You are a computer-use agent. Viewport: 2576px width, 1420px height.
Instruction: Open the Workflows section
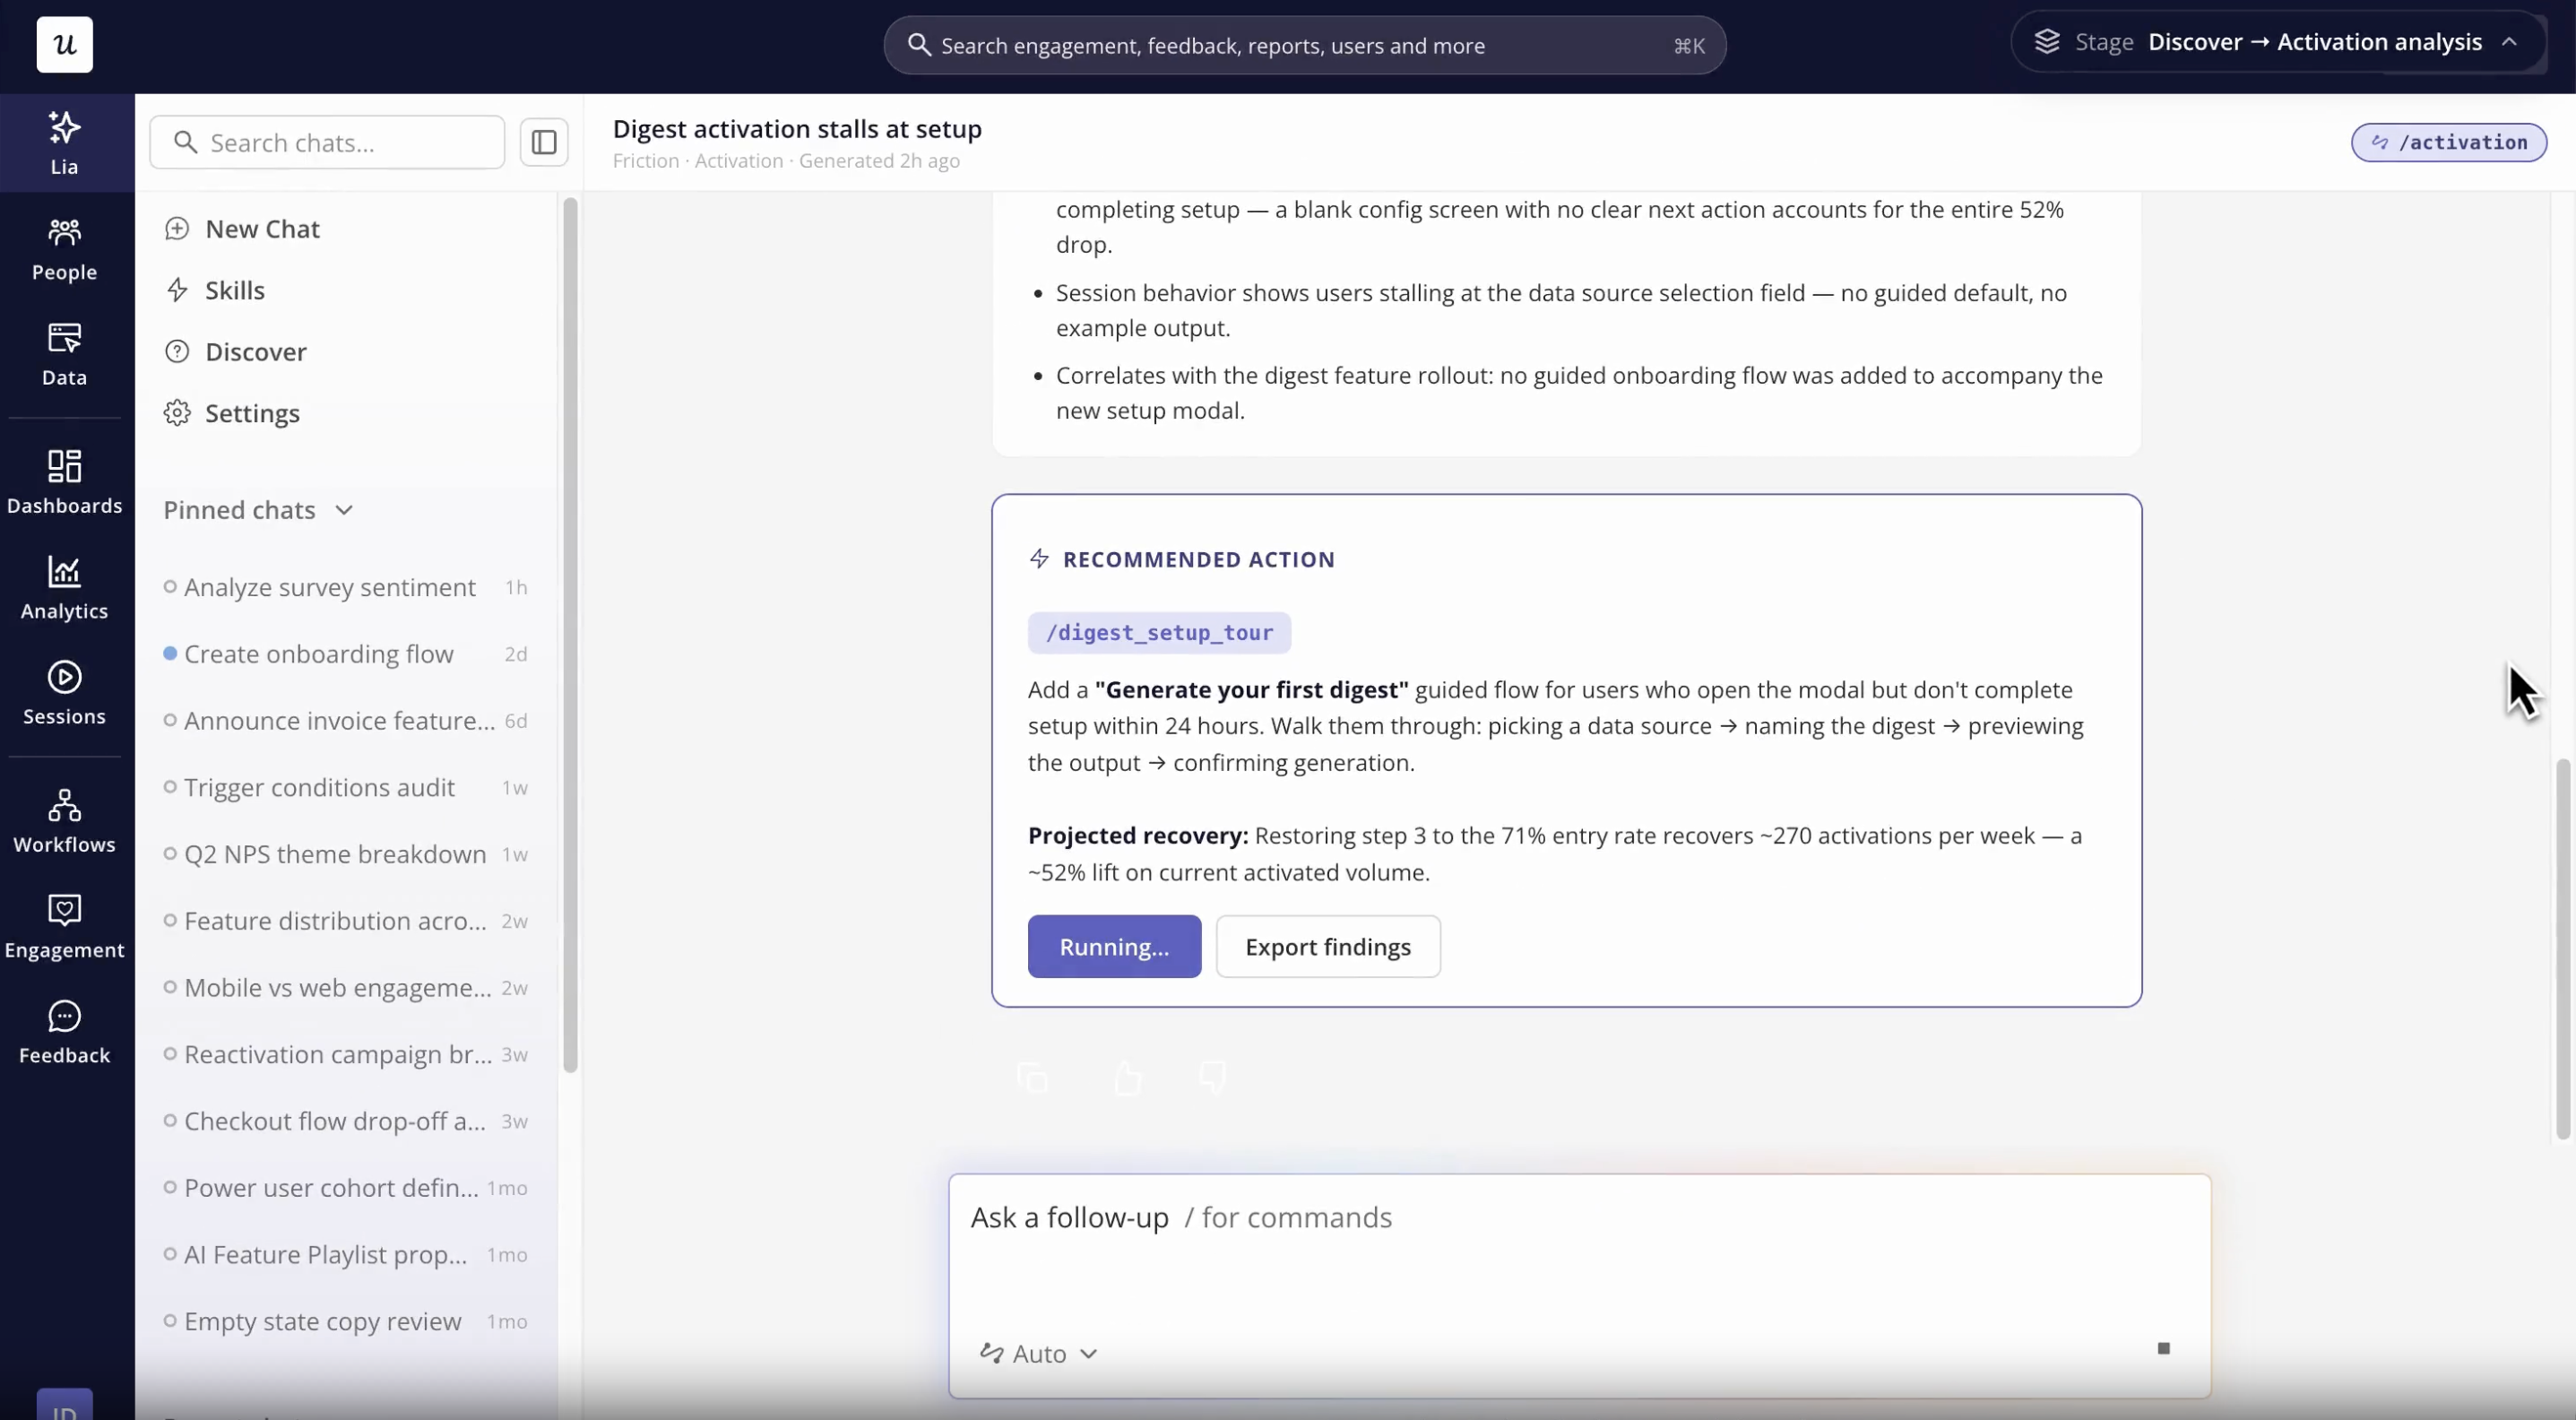click(x=65, y=821)
